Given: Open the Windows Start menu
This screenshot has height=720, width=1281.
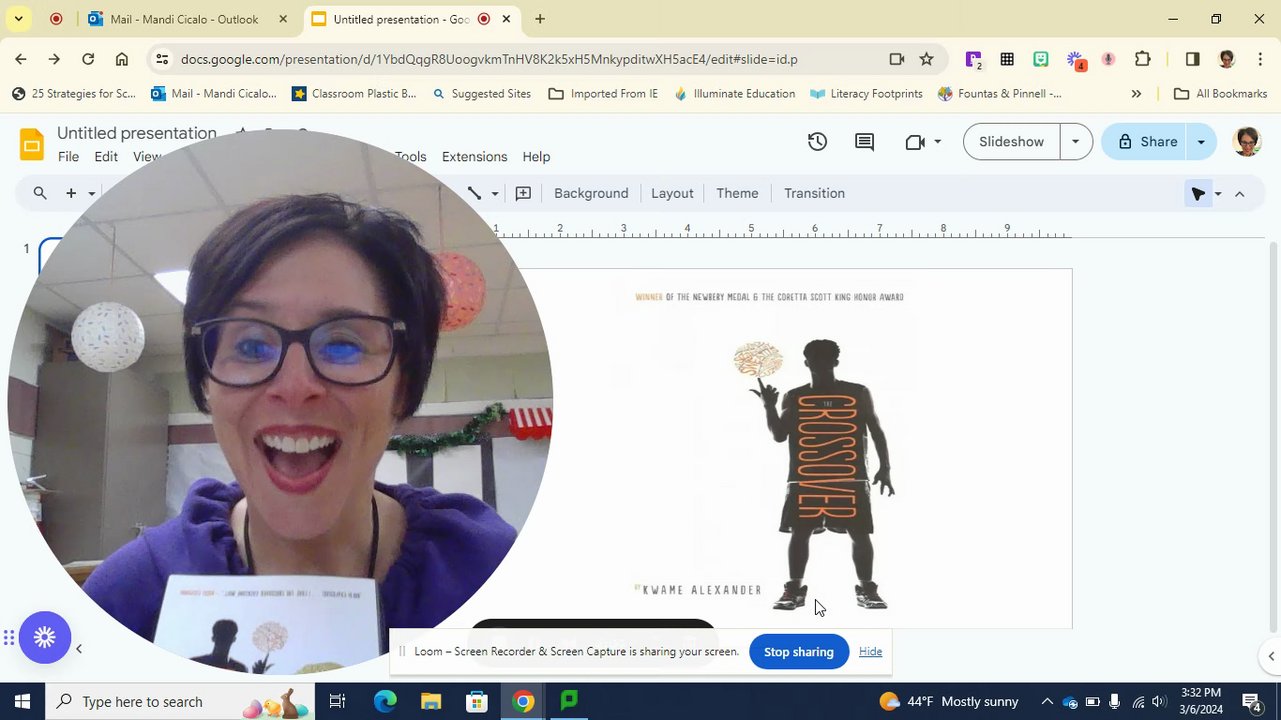Looking at the screenshot, I should tap(22, 701).
